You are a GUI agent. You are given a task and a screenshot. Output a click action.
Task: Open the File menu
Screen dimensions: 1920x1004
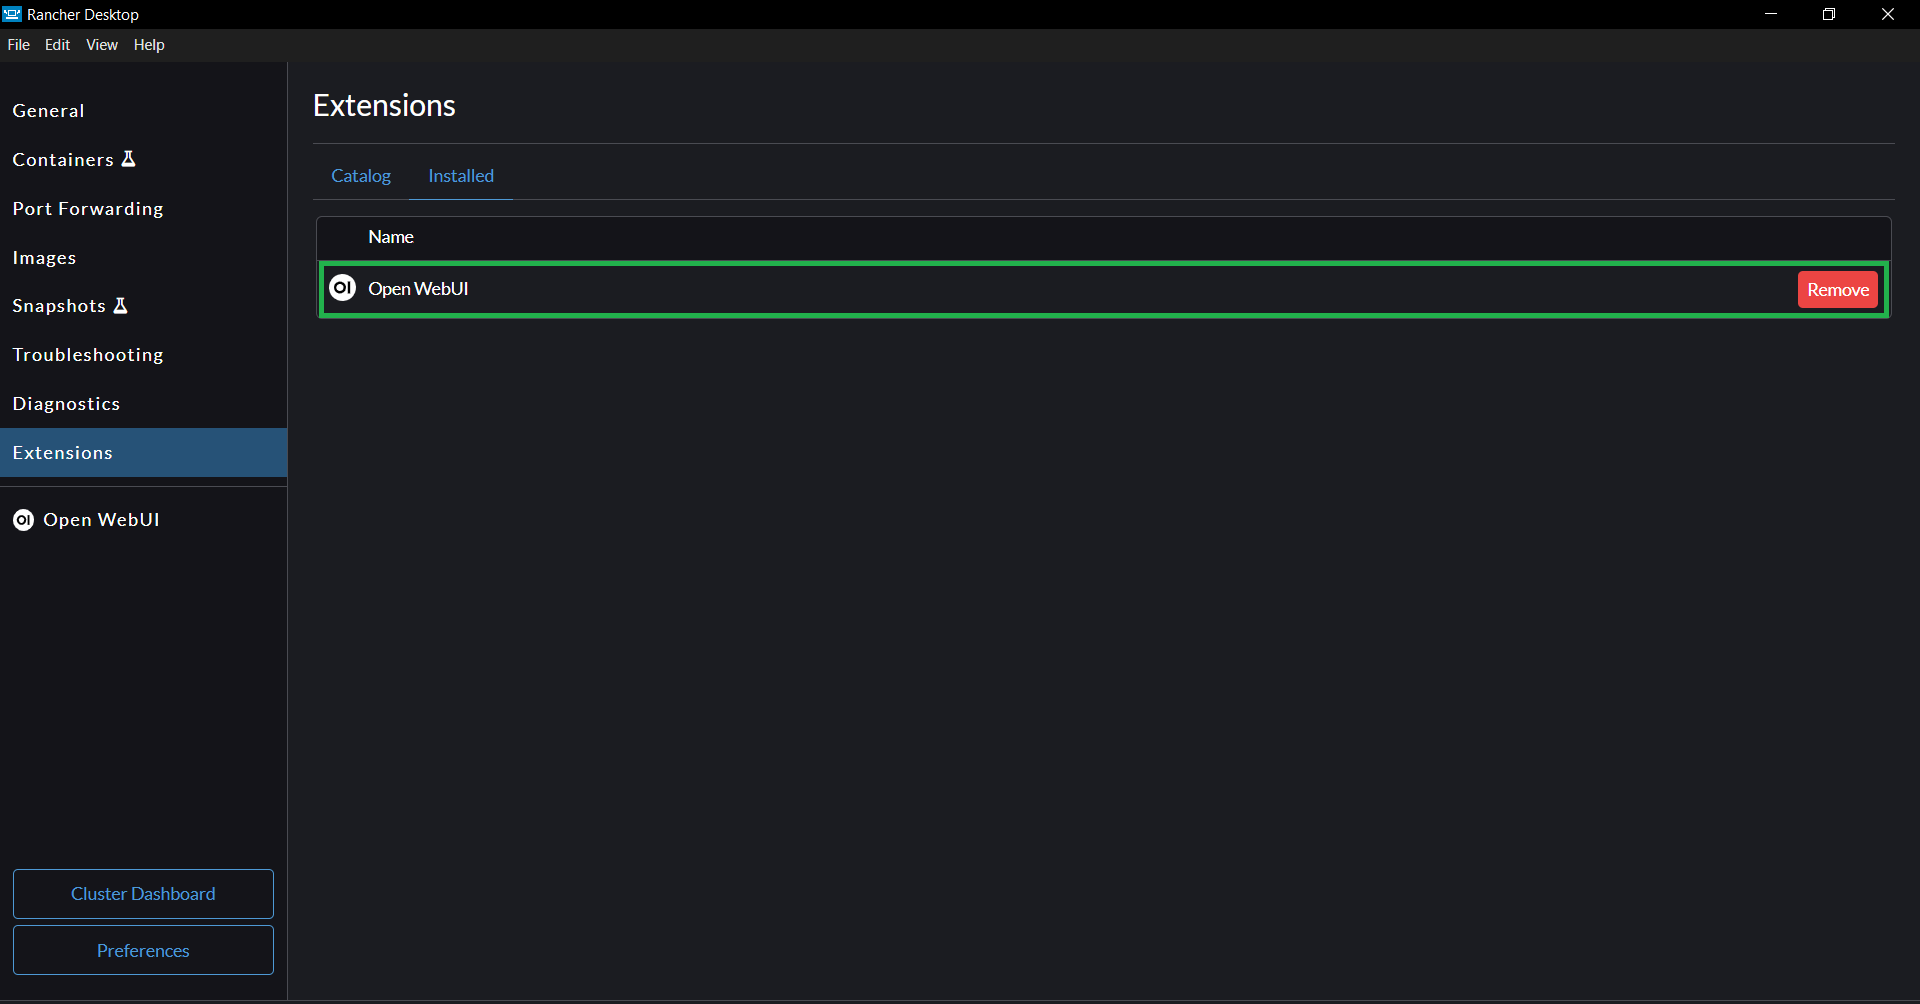tap(19, 45)
